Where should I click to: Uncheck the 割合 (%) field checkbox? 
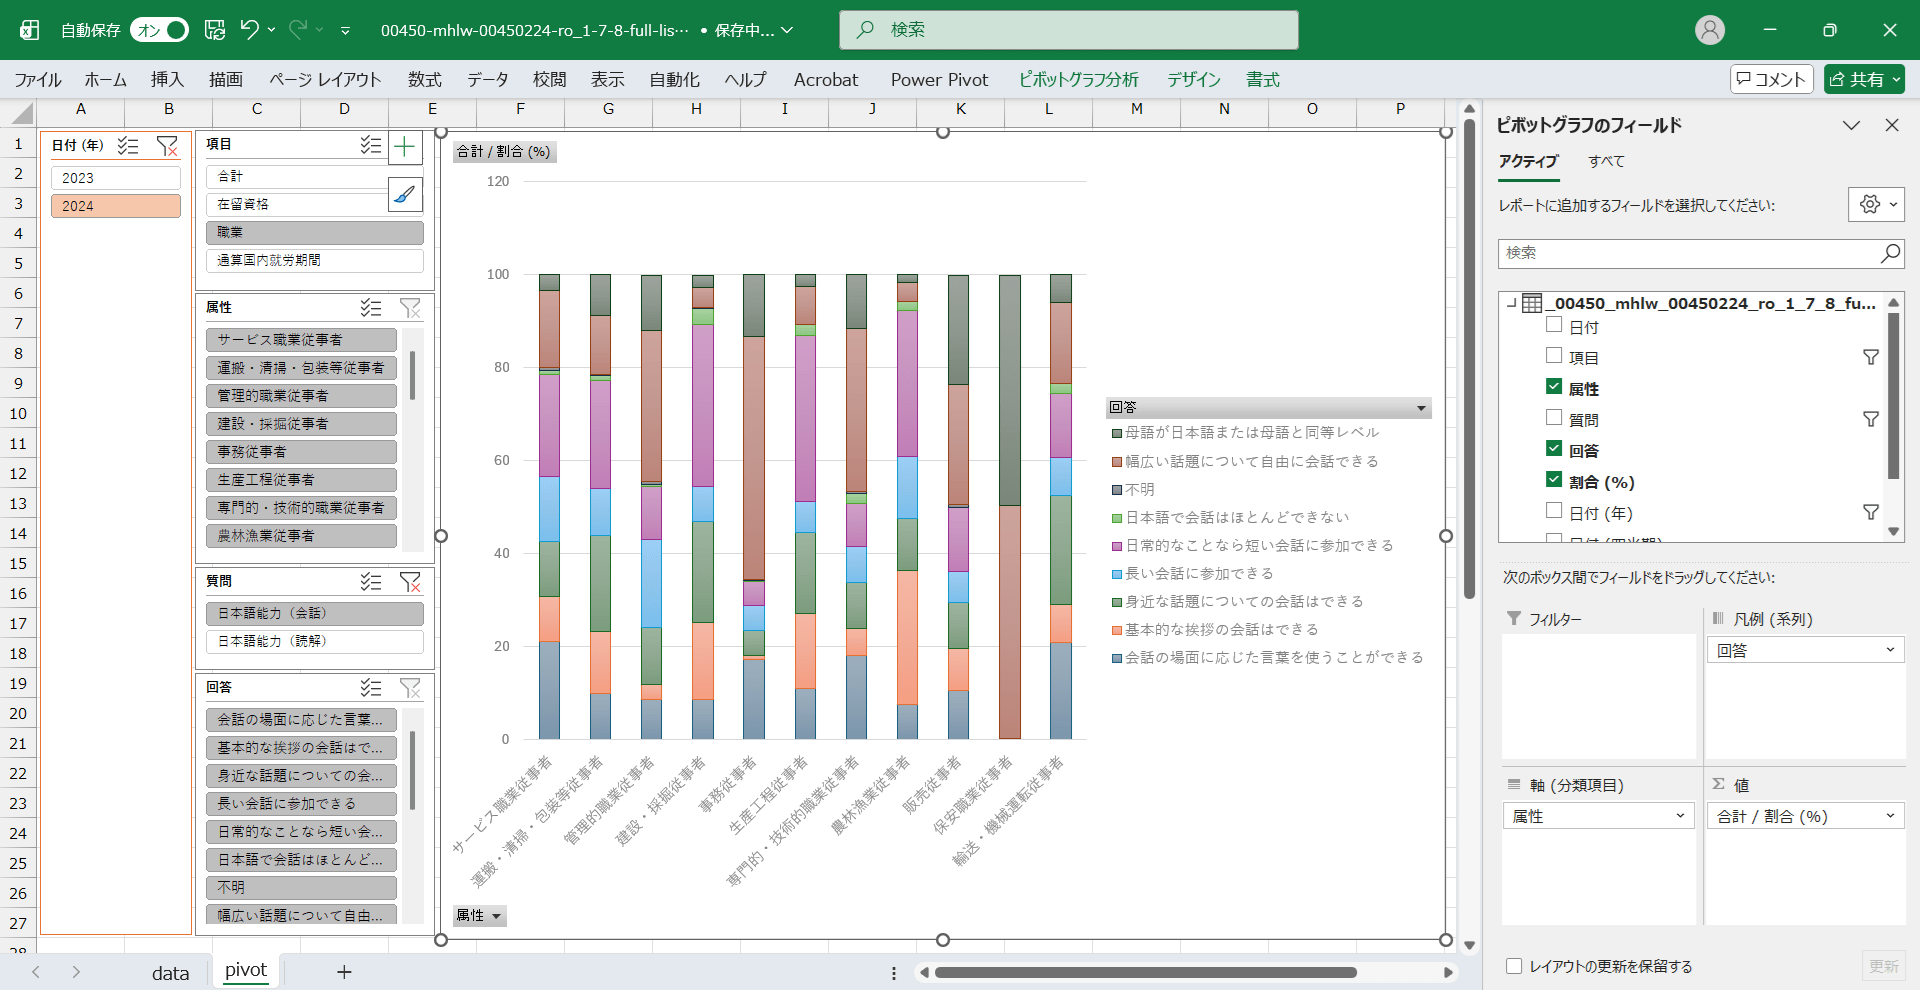tap(1554, 480)
